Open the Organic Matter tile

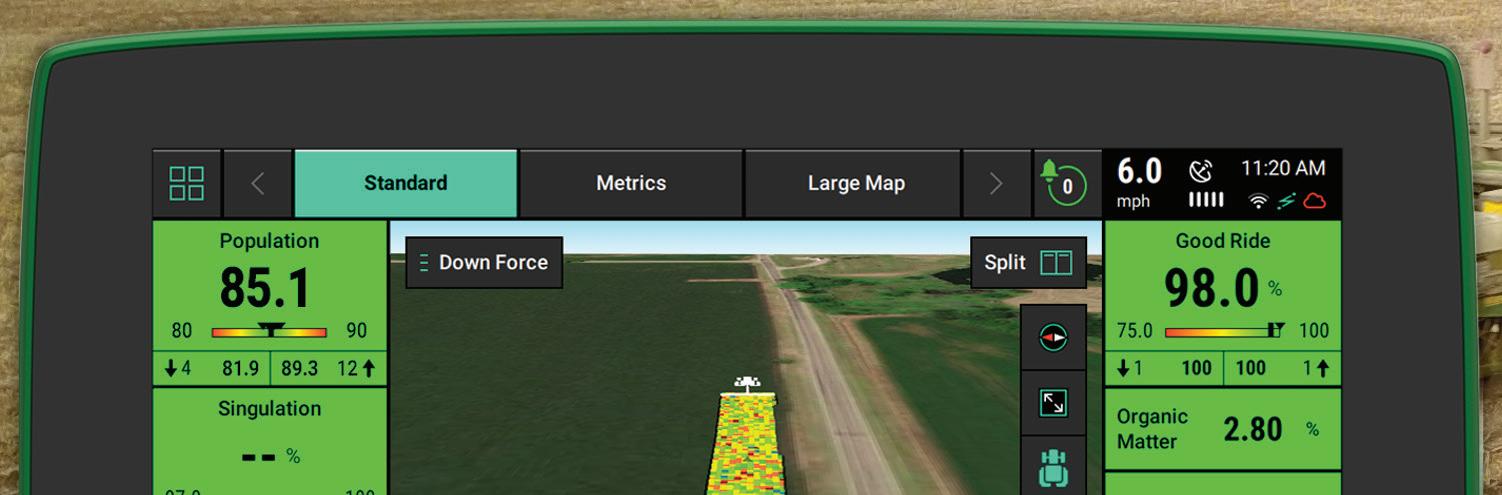[1222, 429]
